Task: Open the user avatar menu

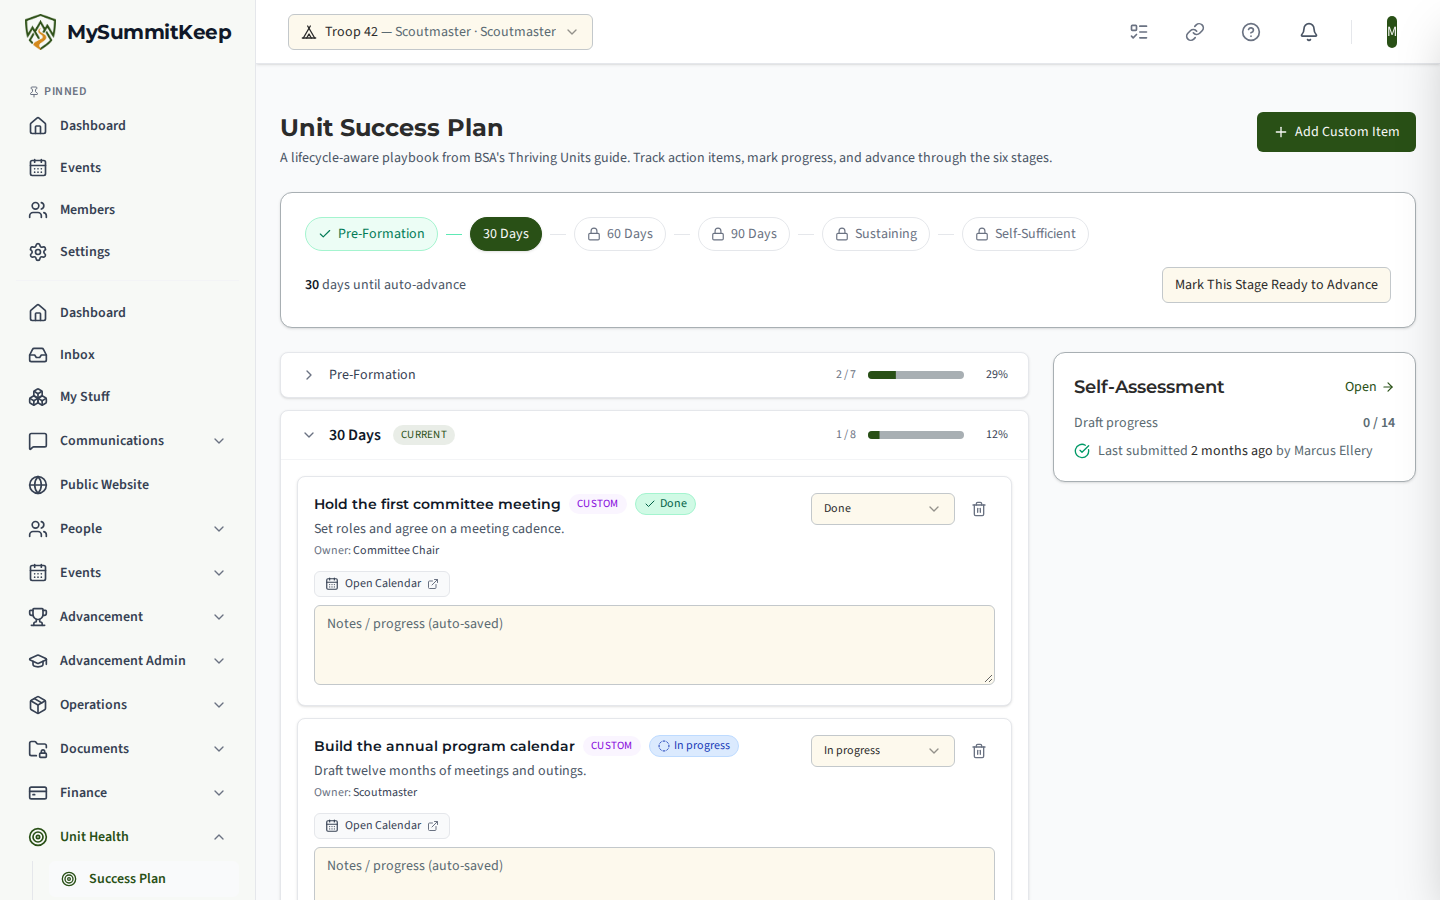Action: (1392, 32)
